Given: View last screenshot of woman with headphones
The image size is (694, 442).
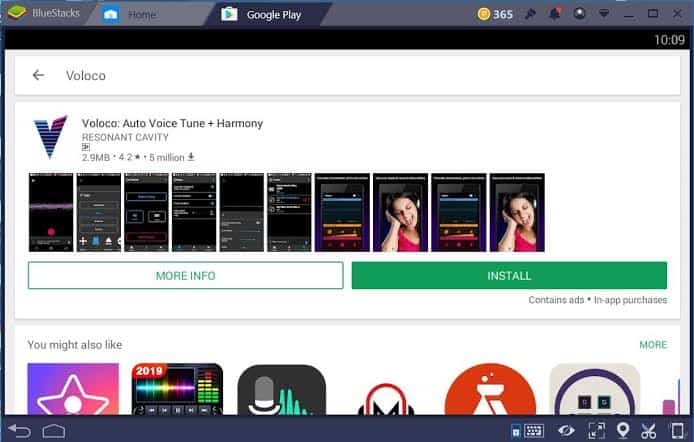Looking at the screenshot, I should coord(517,212).
